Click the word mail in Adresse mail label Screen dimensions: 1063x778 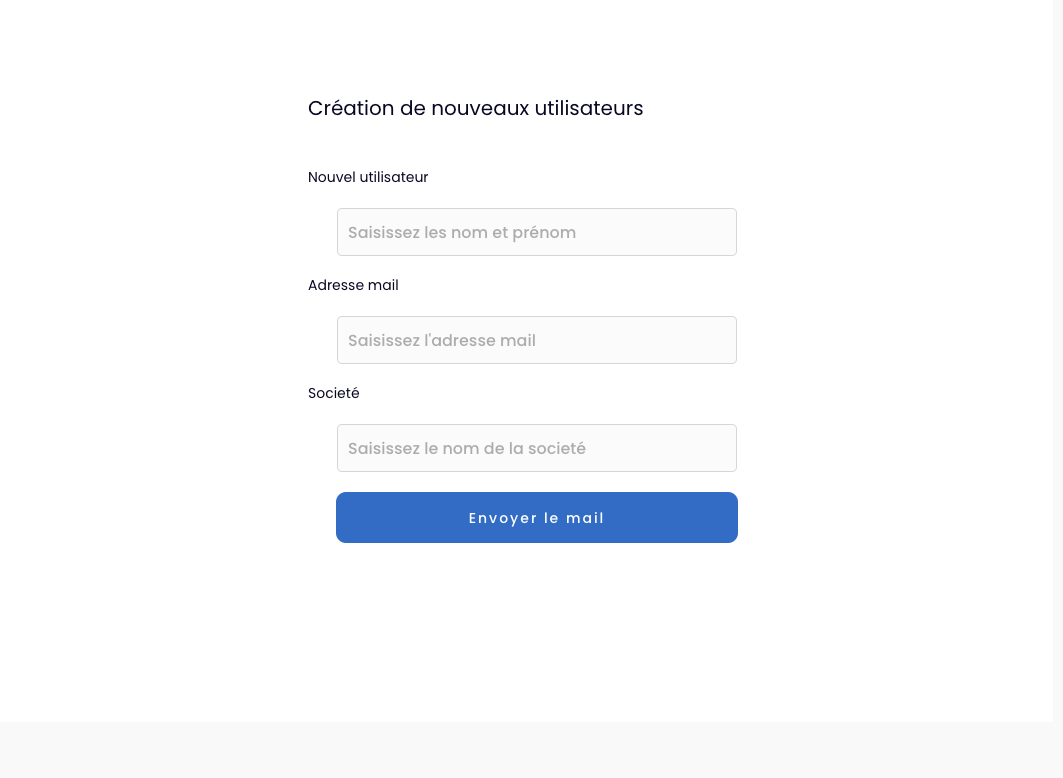coord(383,285)
